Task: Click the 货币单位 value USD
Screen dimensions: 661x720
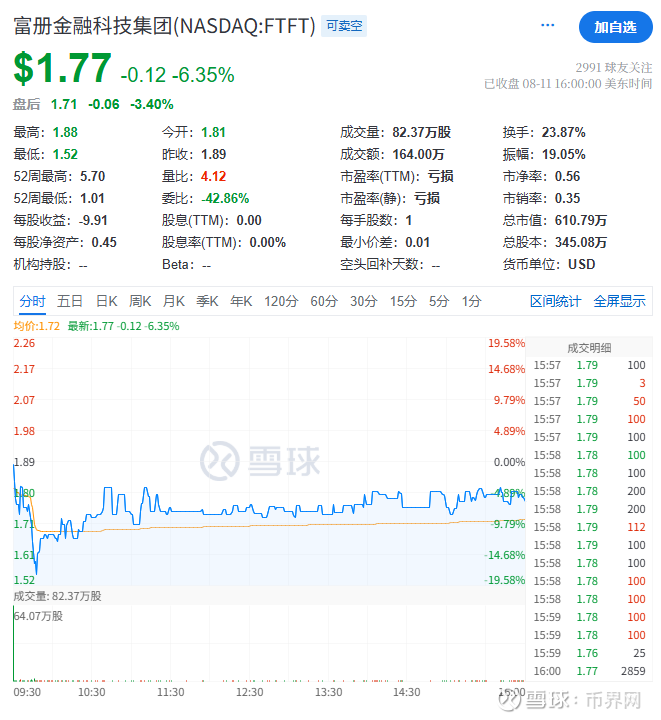Action: [582, 264]
